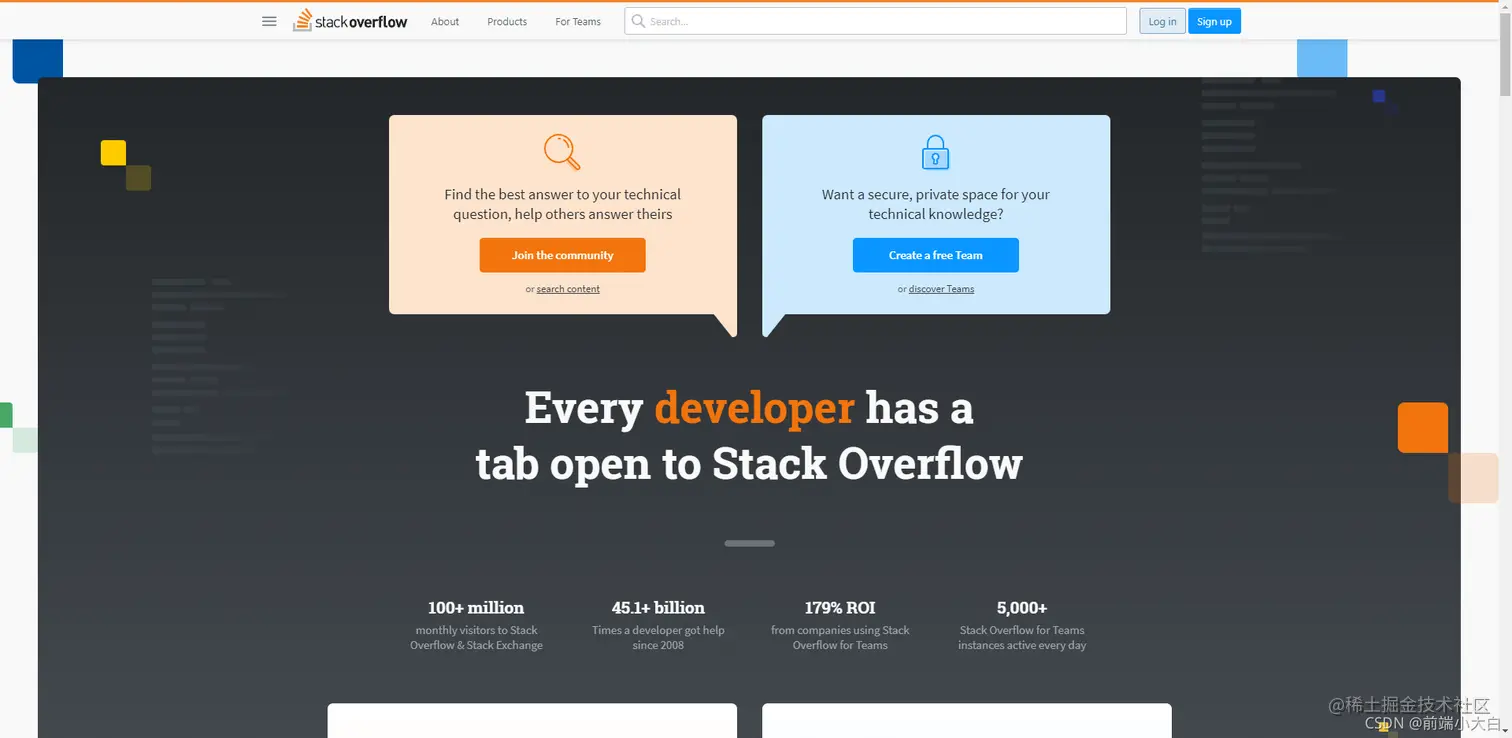Click the orange word 'developer' in headline

[x=754, y=408]
